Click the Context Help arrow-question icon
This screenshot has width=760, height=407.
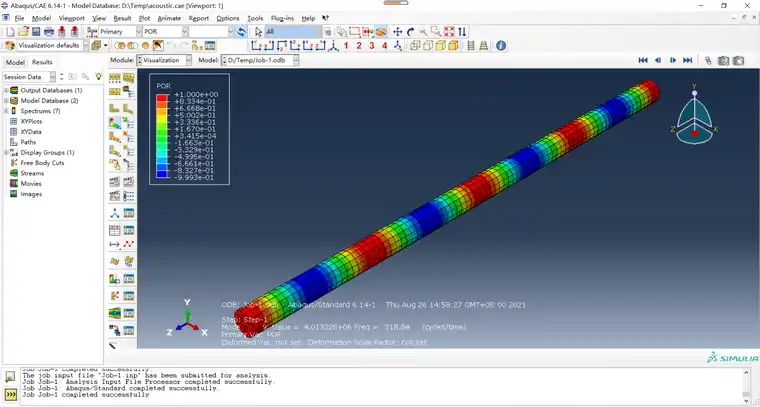click(326, 18)
